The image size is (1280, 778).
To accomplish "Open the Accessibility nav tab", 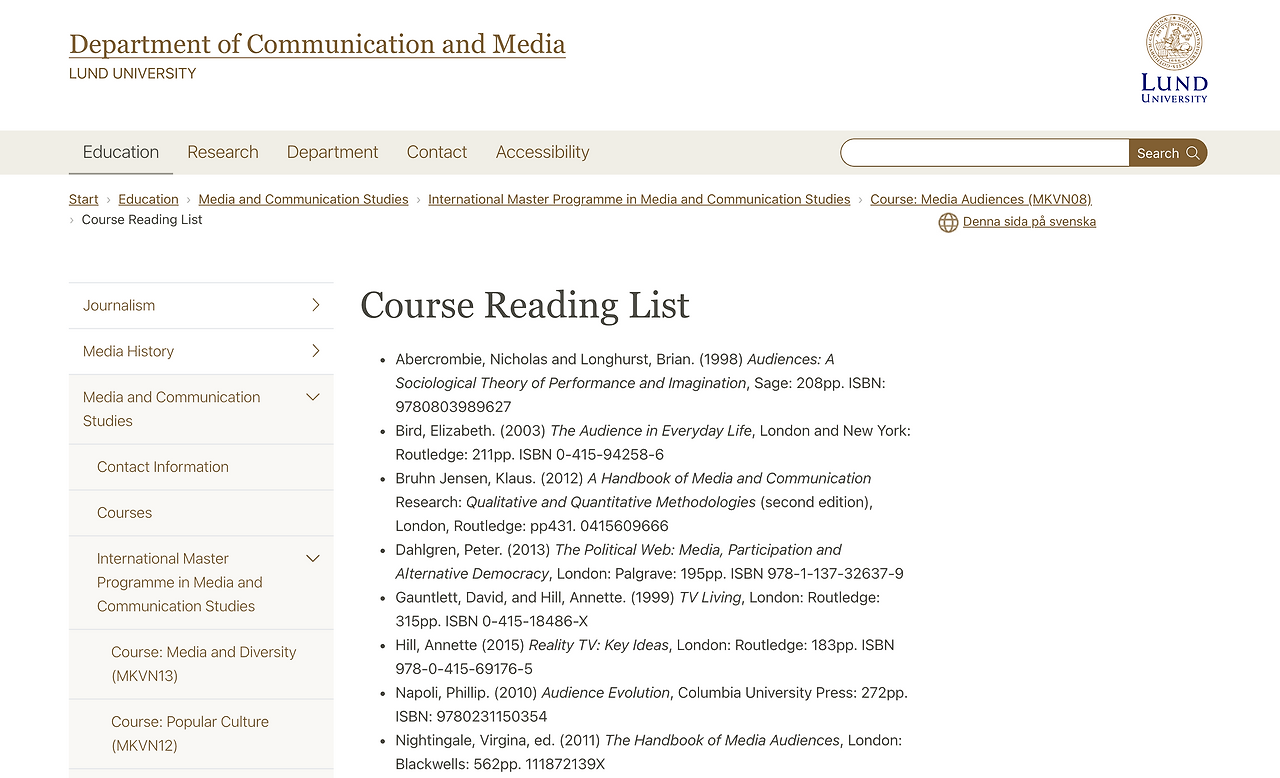I will (x=543, y=152).
